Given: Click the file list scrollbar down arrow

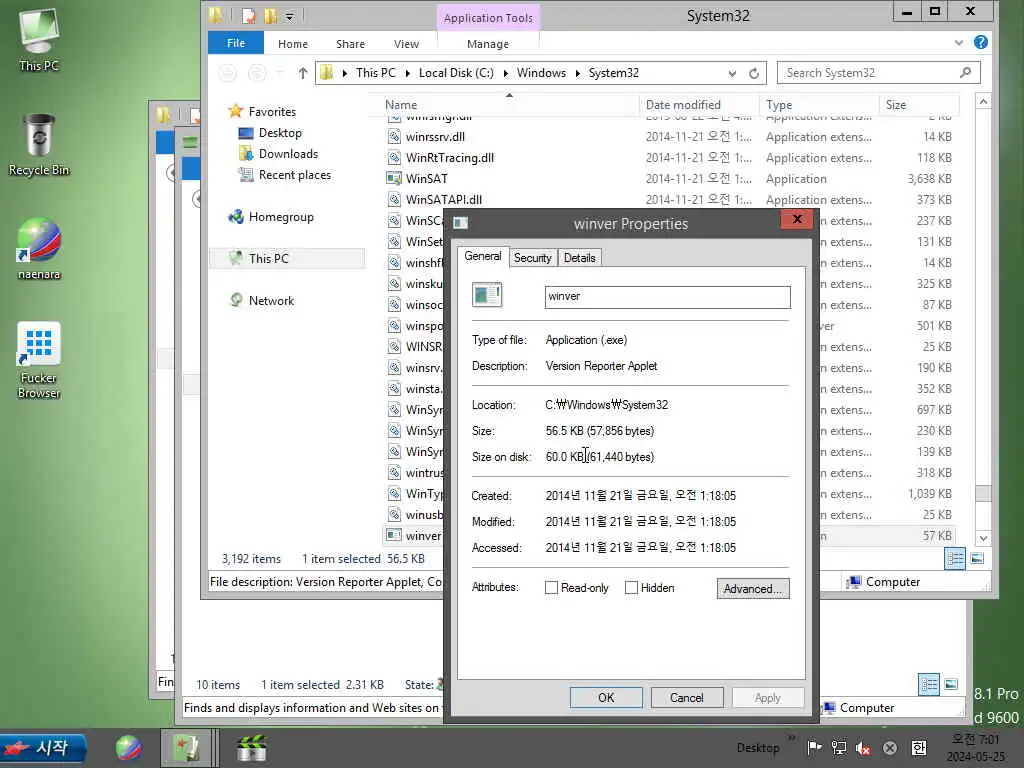Looking at the screenshot, I should tap(984, 538).
